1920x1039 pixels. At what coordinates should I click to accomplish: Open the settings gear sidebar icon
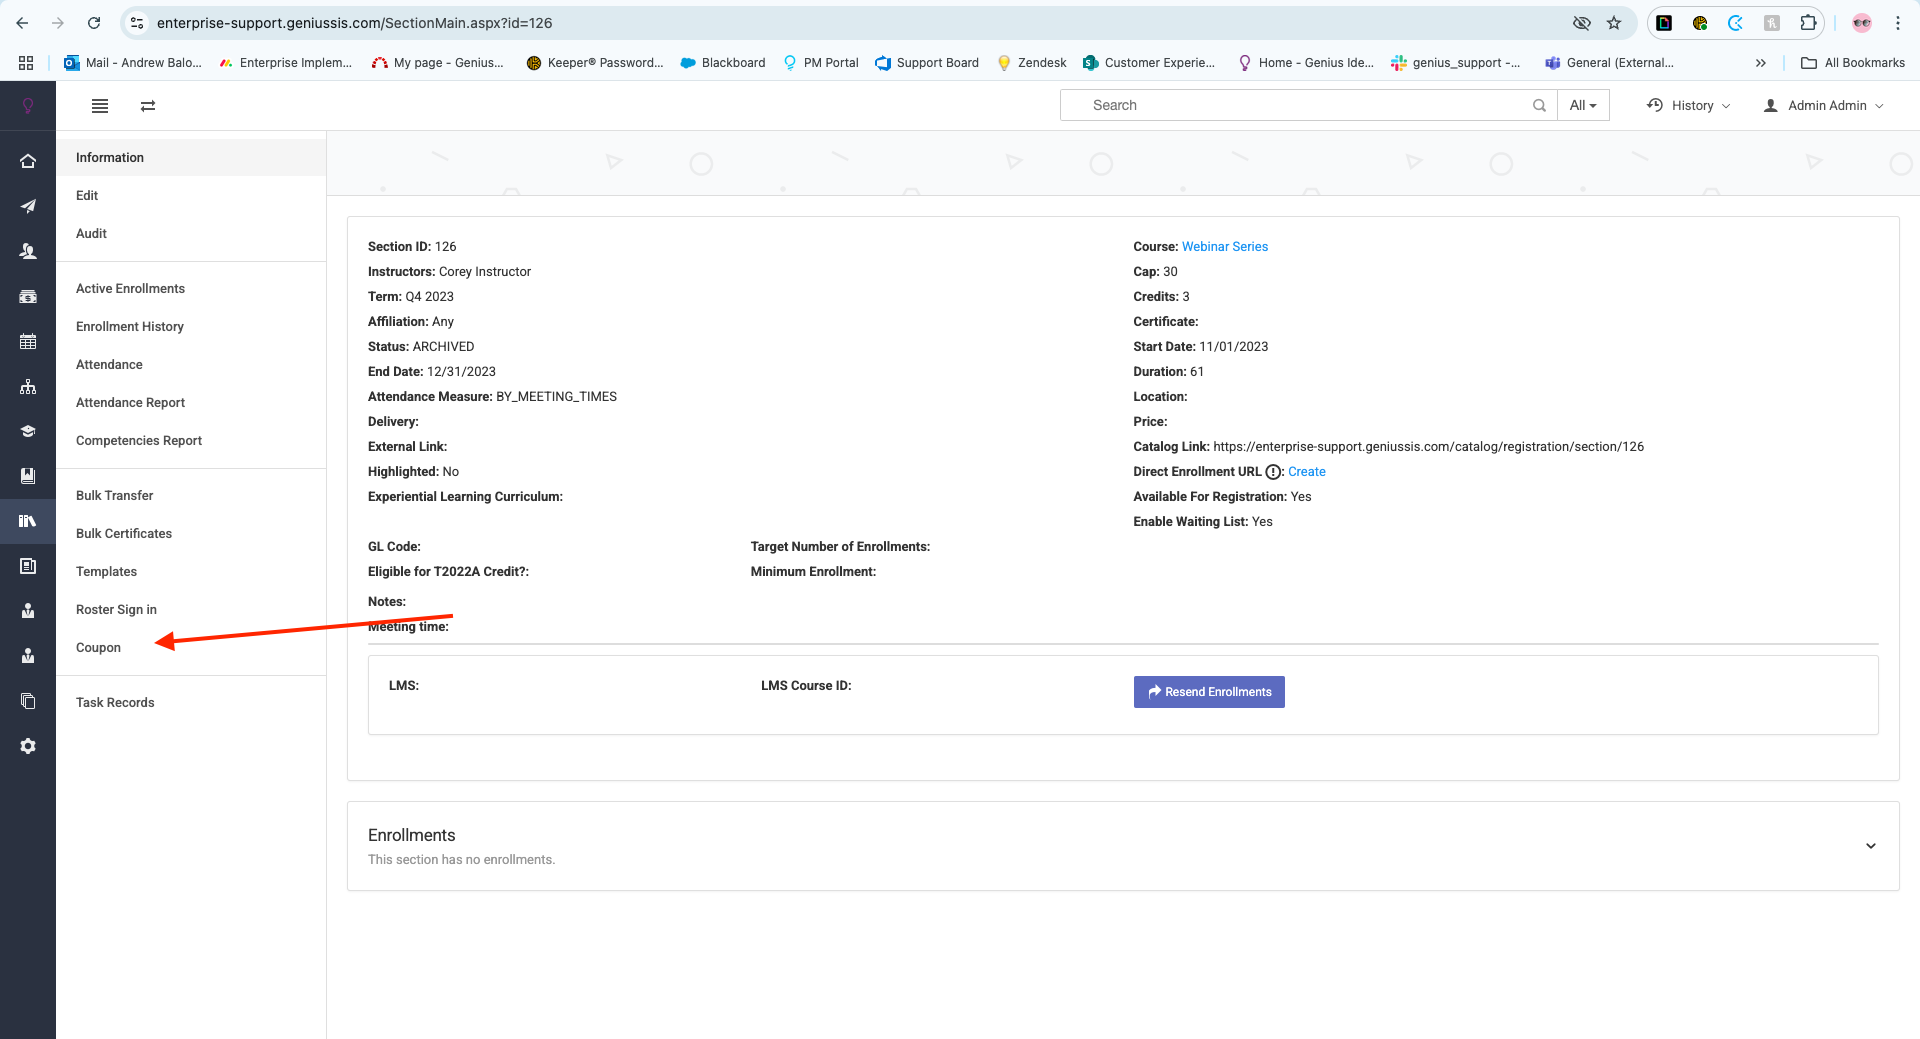pyautogui.click(x=28, y=746)
